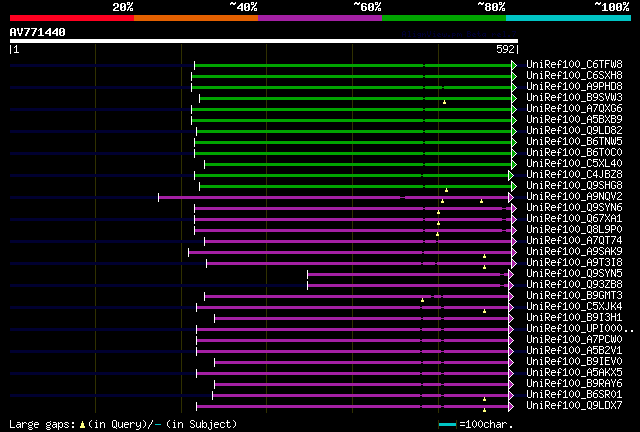This screenshot has width=640, height=432.
Task: Open hit UniRef100_B9SVW3
Action: (574, 98)
